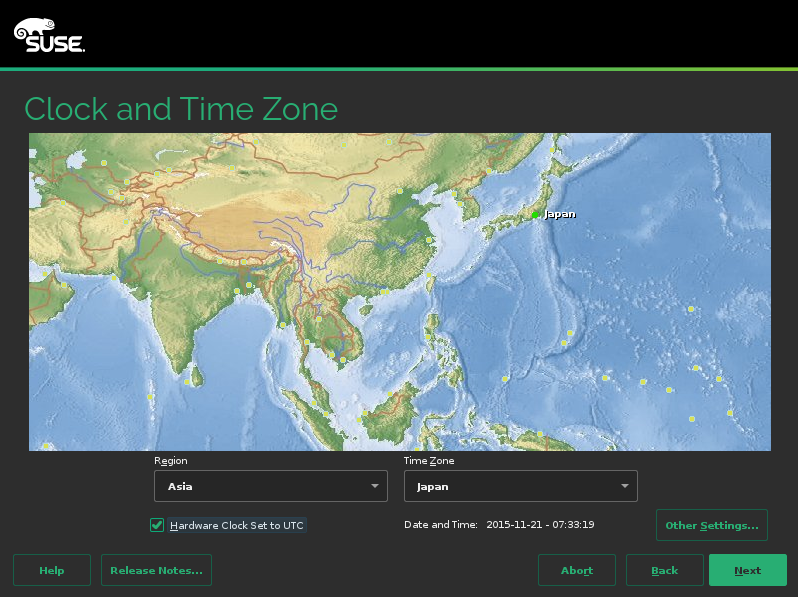Click the Clock and Time Zone heading
Screen dimensions: 798x597
pyautogui.click(x=181, y=109)
